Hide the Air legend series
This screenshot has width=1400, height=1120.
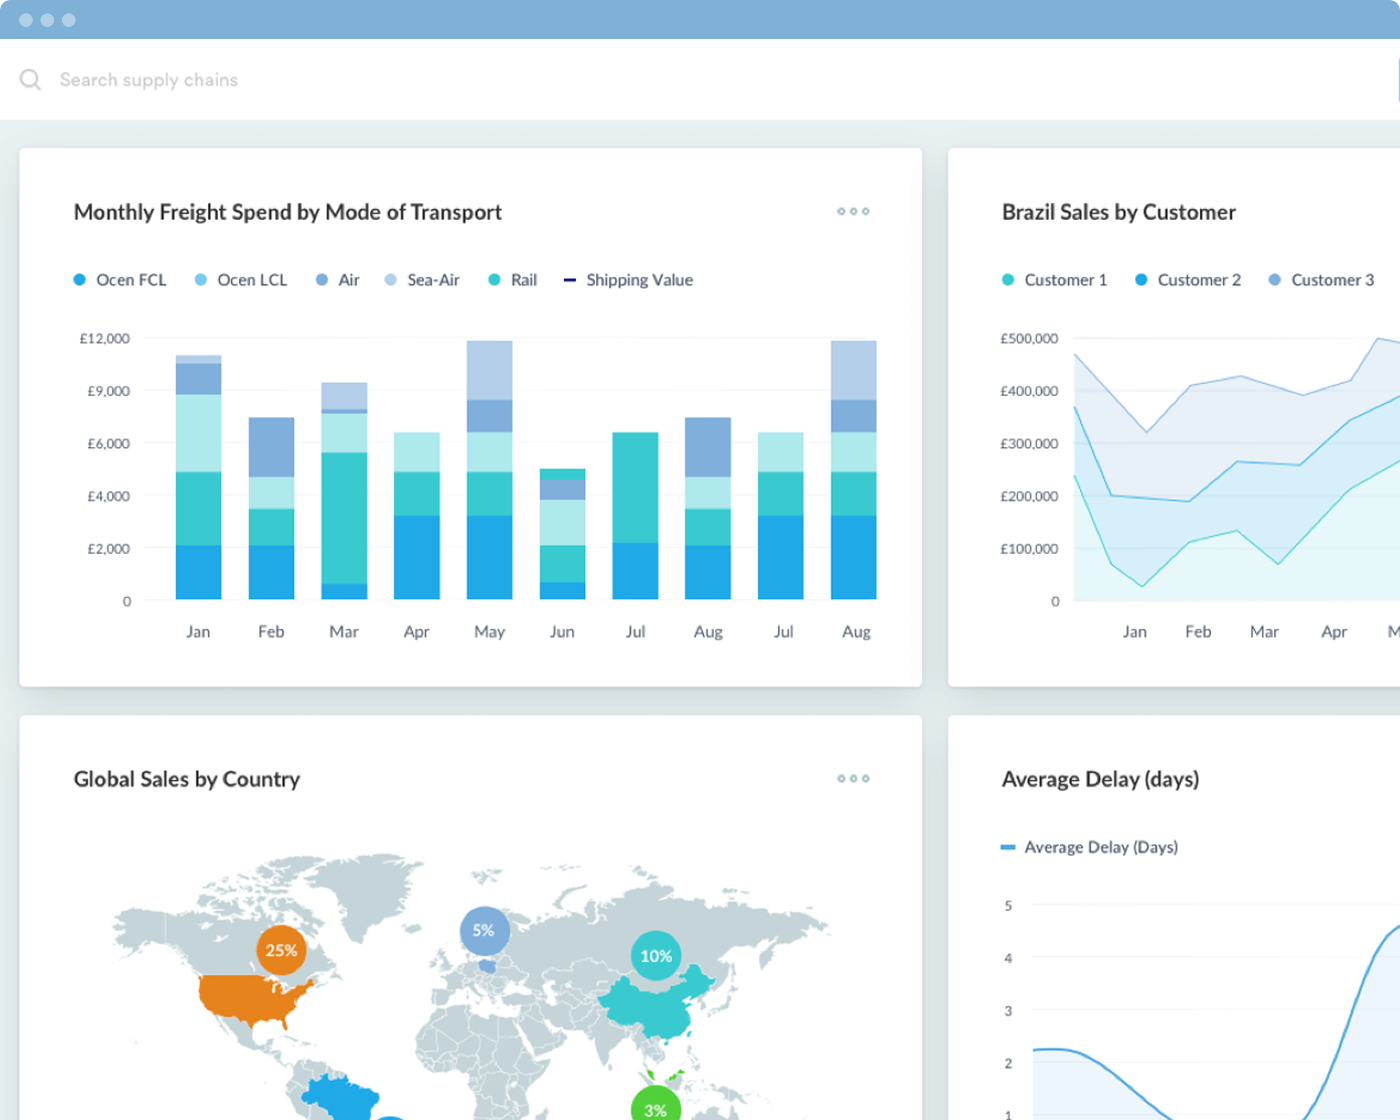pyautogui.click(x=338, y=280)
